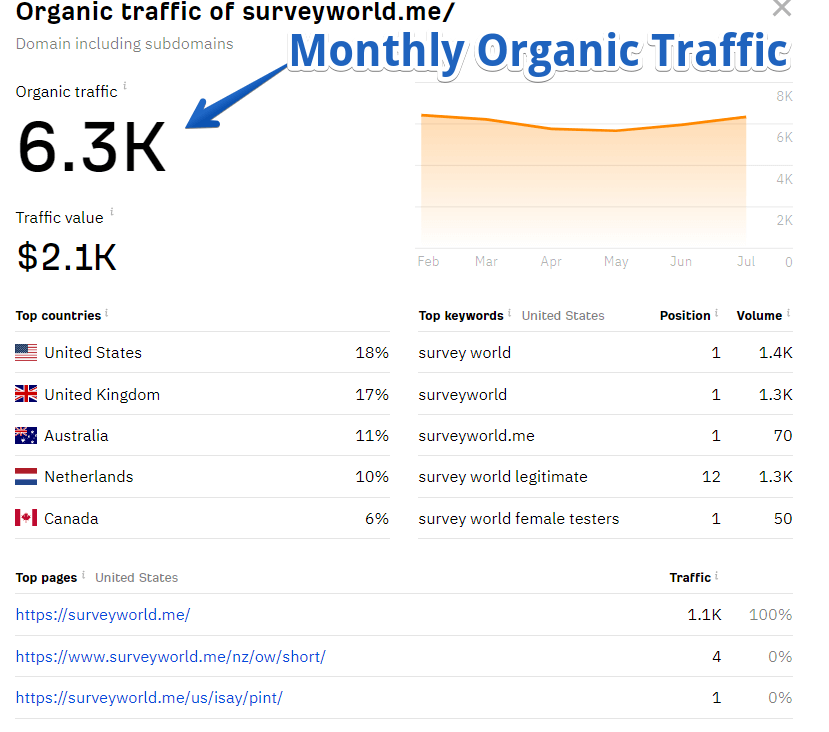Click the keyword 'survey world legitimate'
This screenshot has width=829, height=732.
503,477
